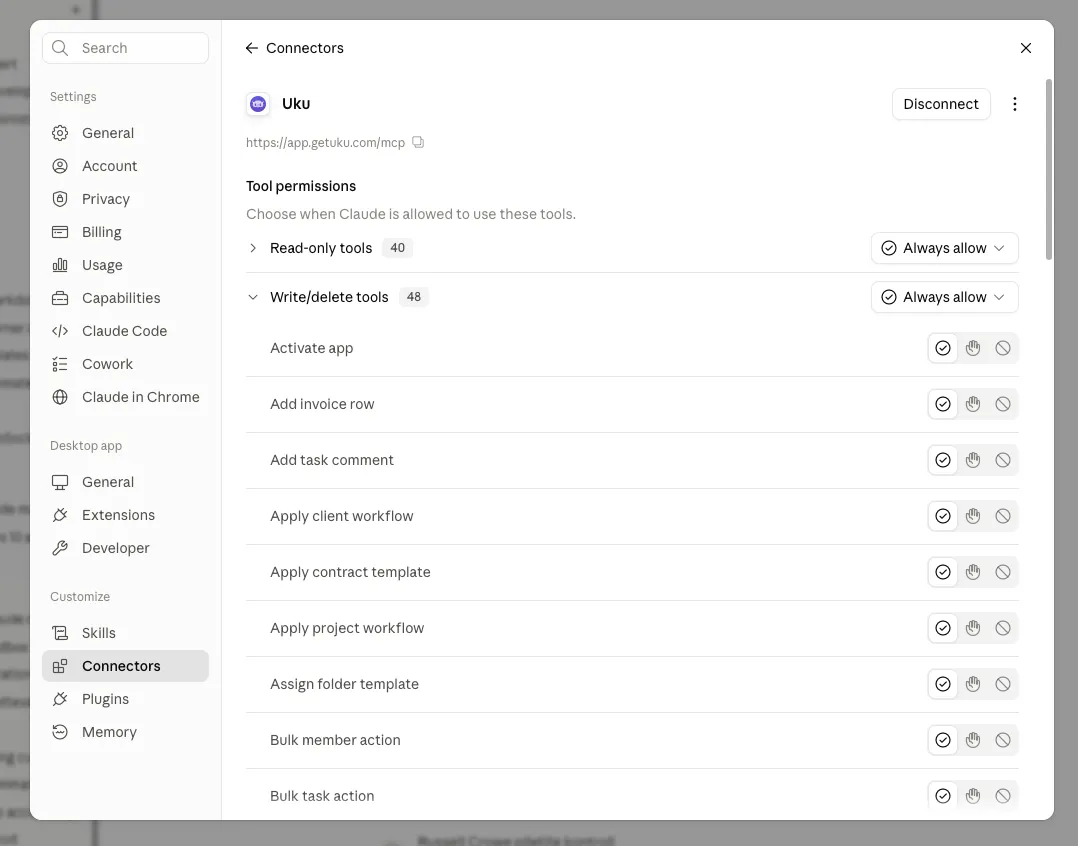Open the Extensions settings page
1078x846 pixels.
pos(125,515)
